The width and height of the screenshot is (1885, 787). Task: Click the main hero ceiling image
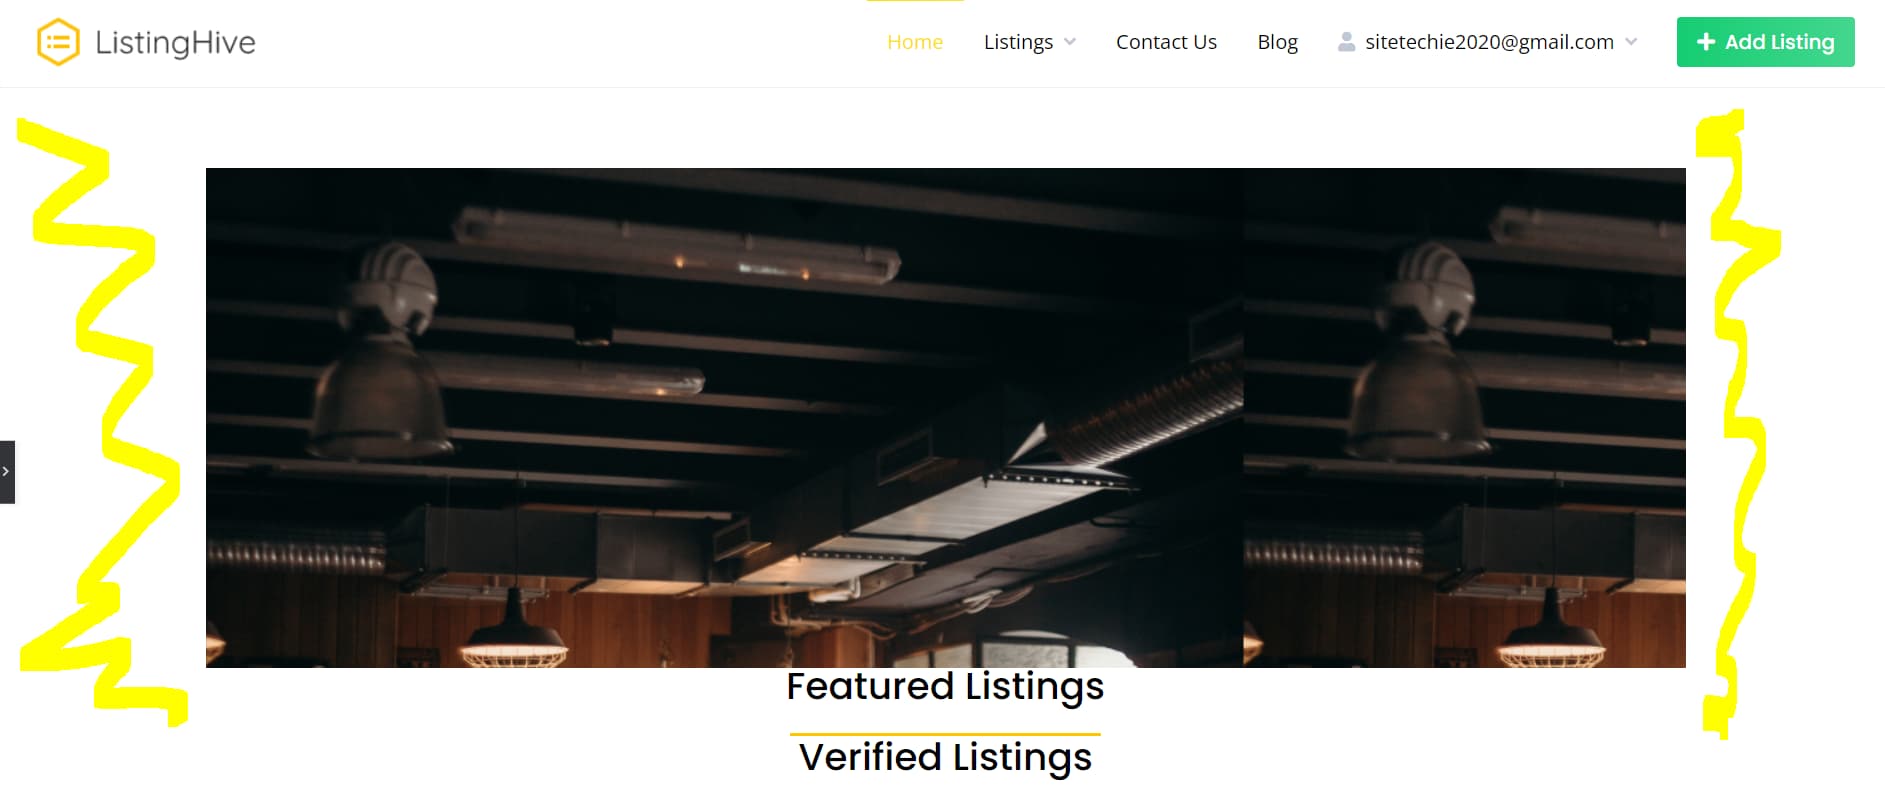[724, 418]
